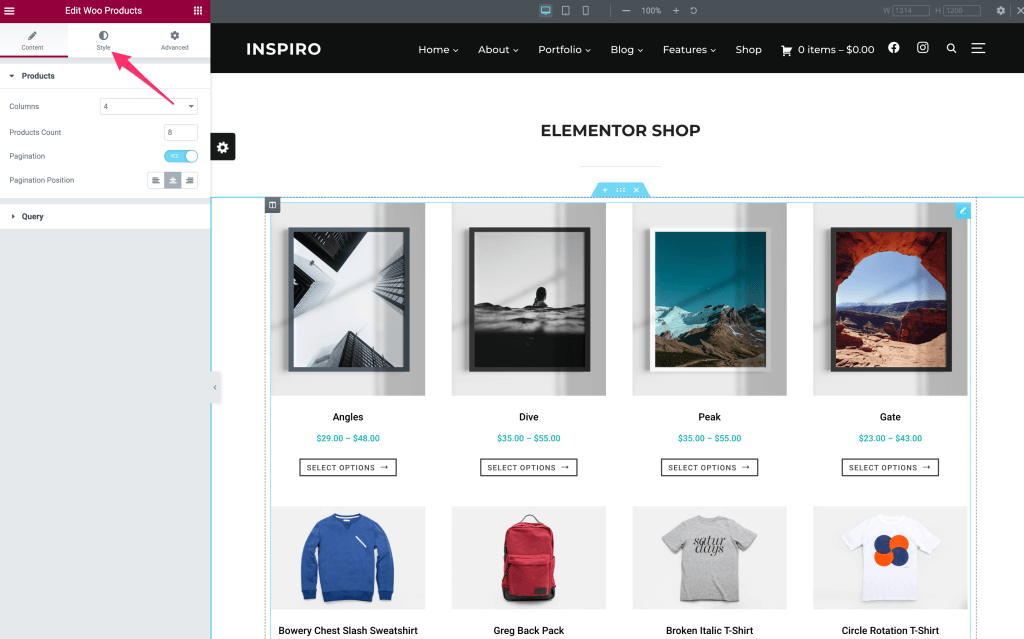Image resolution: width=1024 pixels, height=639 pixels.
Task: Open the Elementor hamburger menu
Action: (x=9, y=10)
